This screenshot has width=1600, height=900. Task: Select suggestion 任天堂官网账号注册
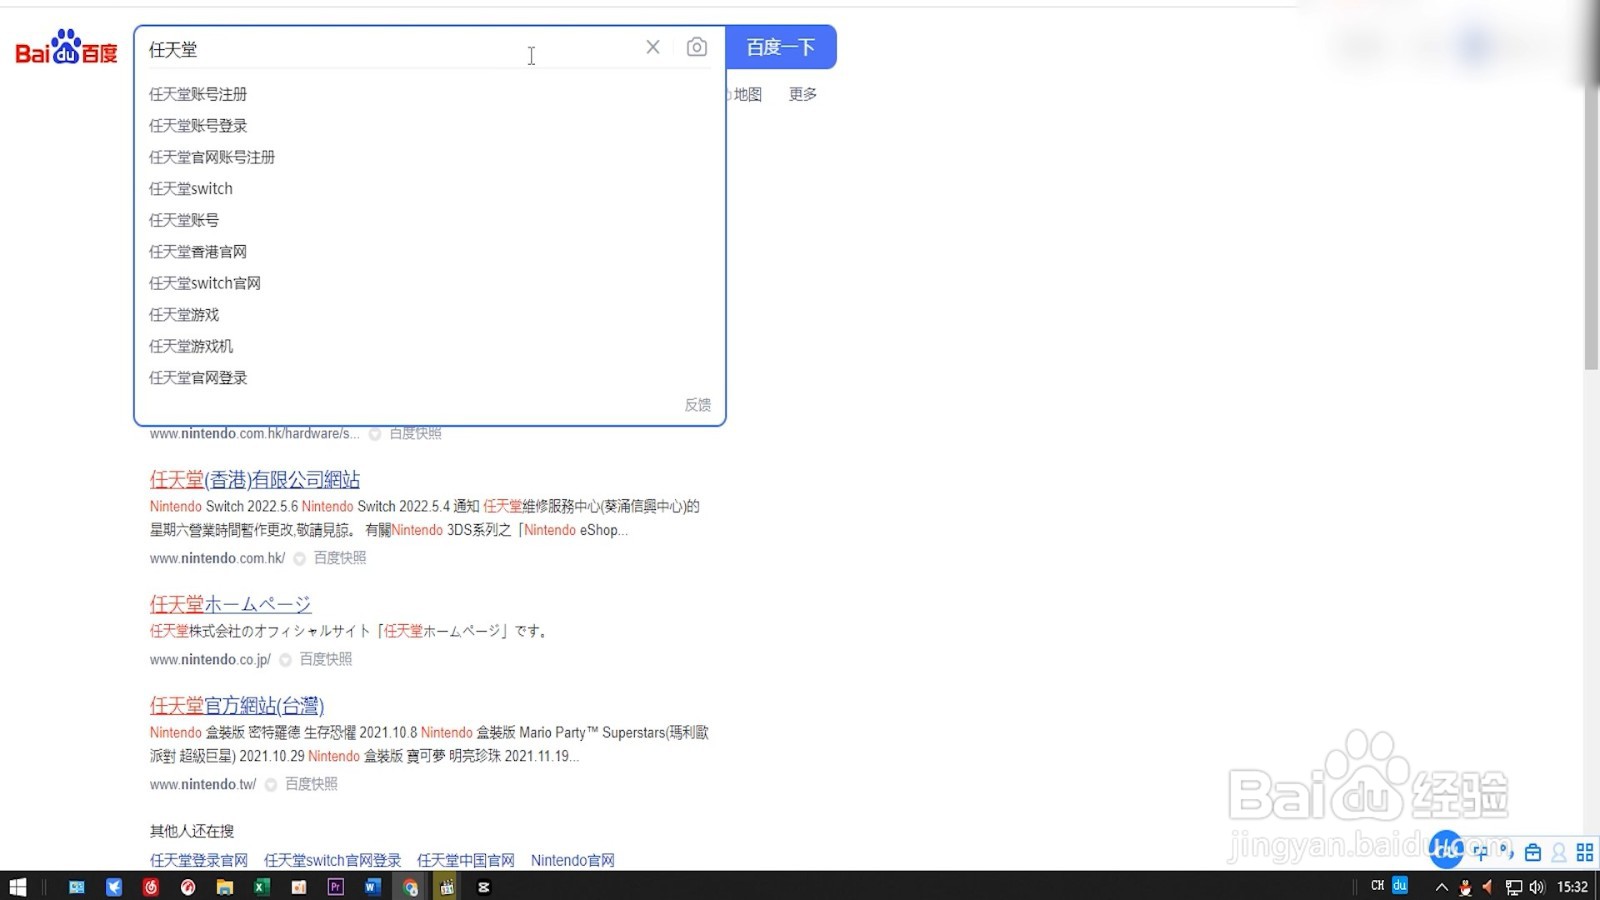pos(212,157)
